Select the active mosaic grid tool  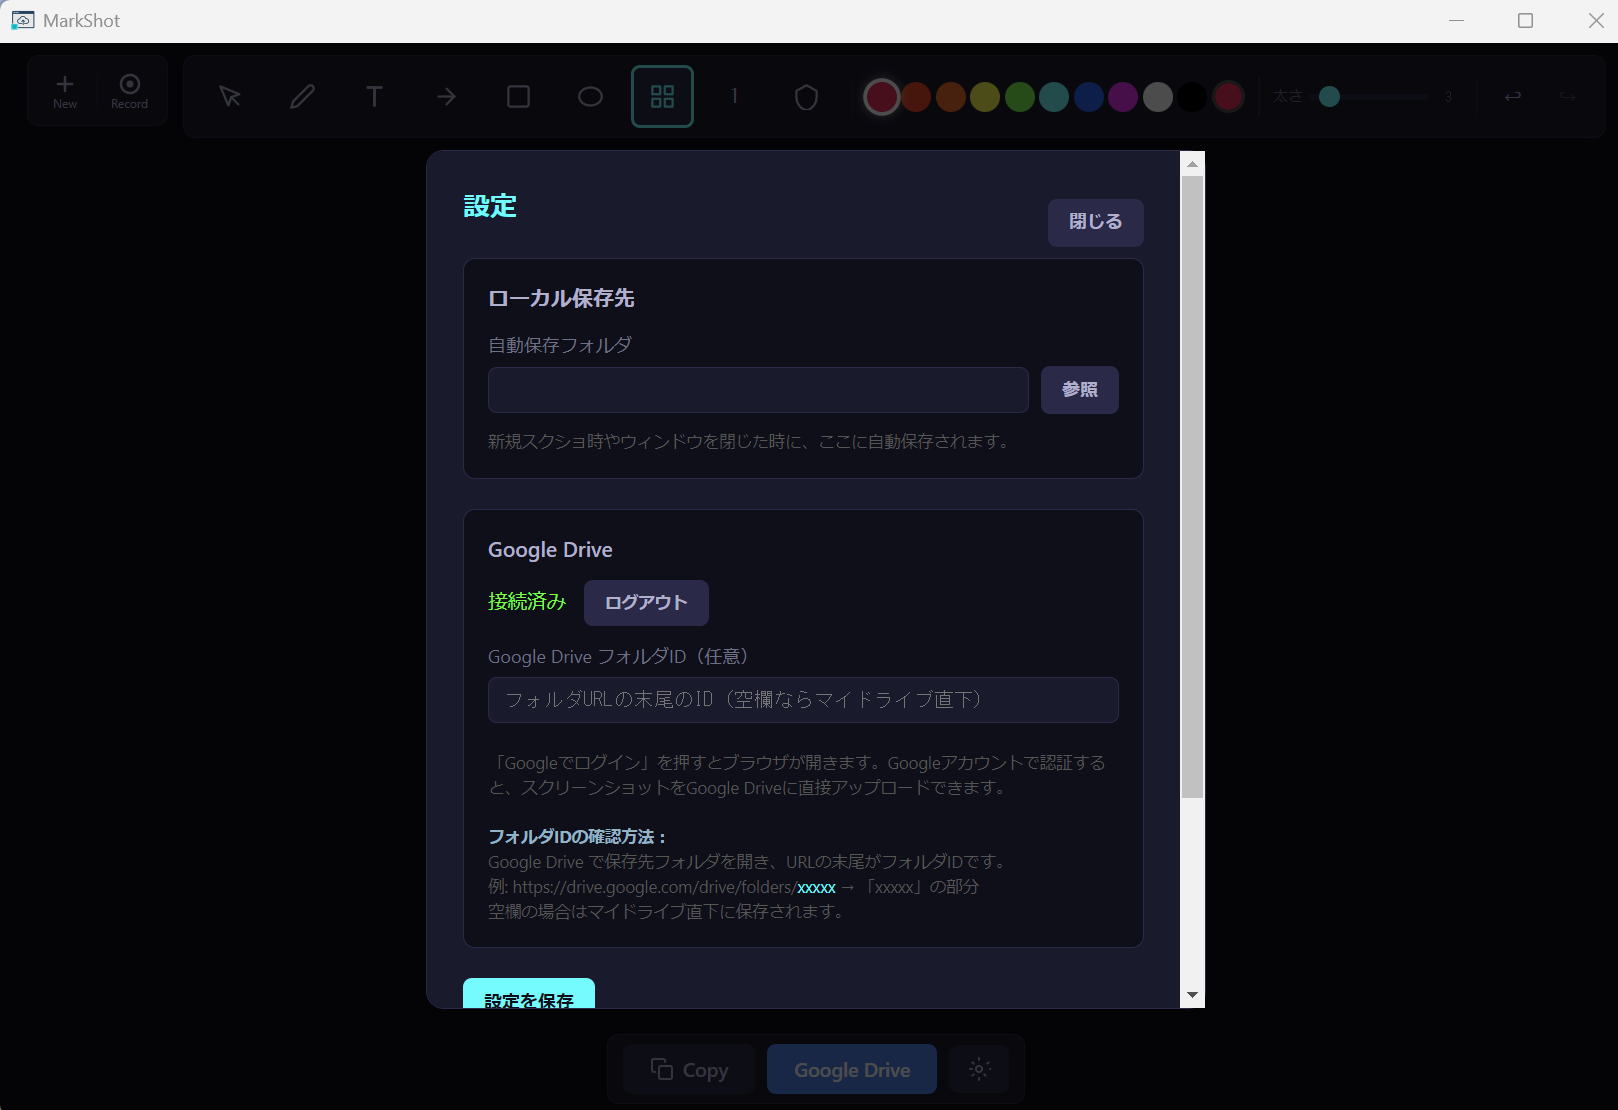coord(662,96)
